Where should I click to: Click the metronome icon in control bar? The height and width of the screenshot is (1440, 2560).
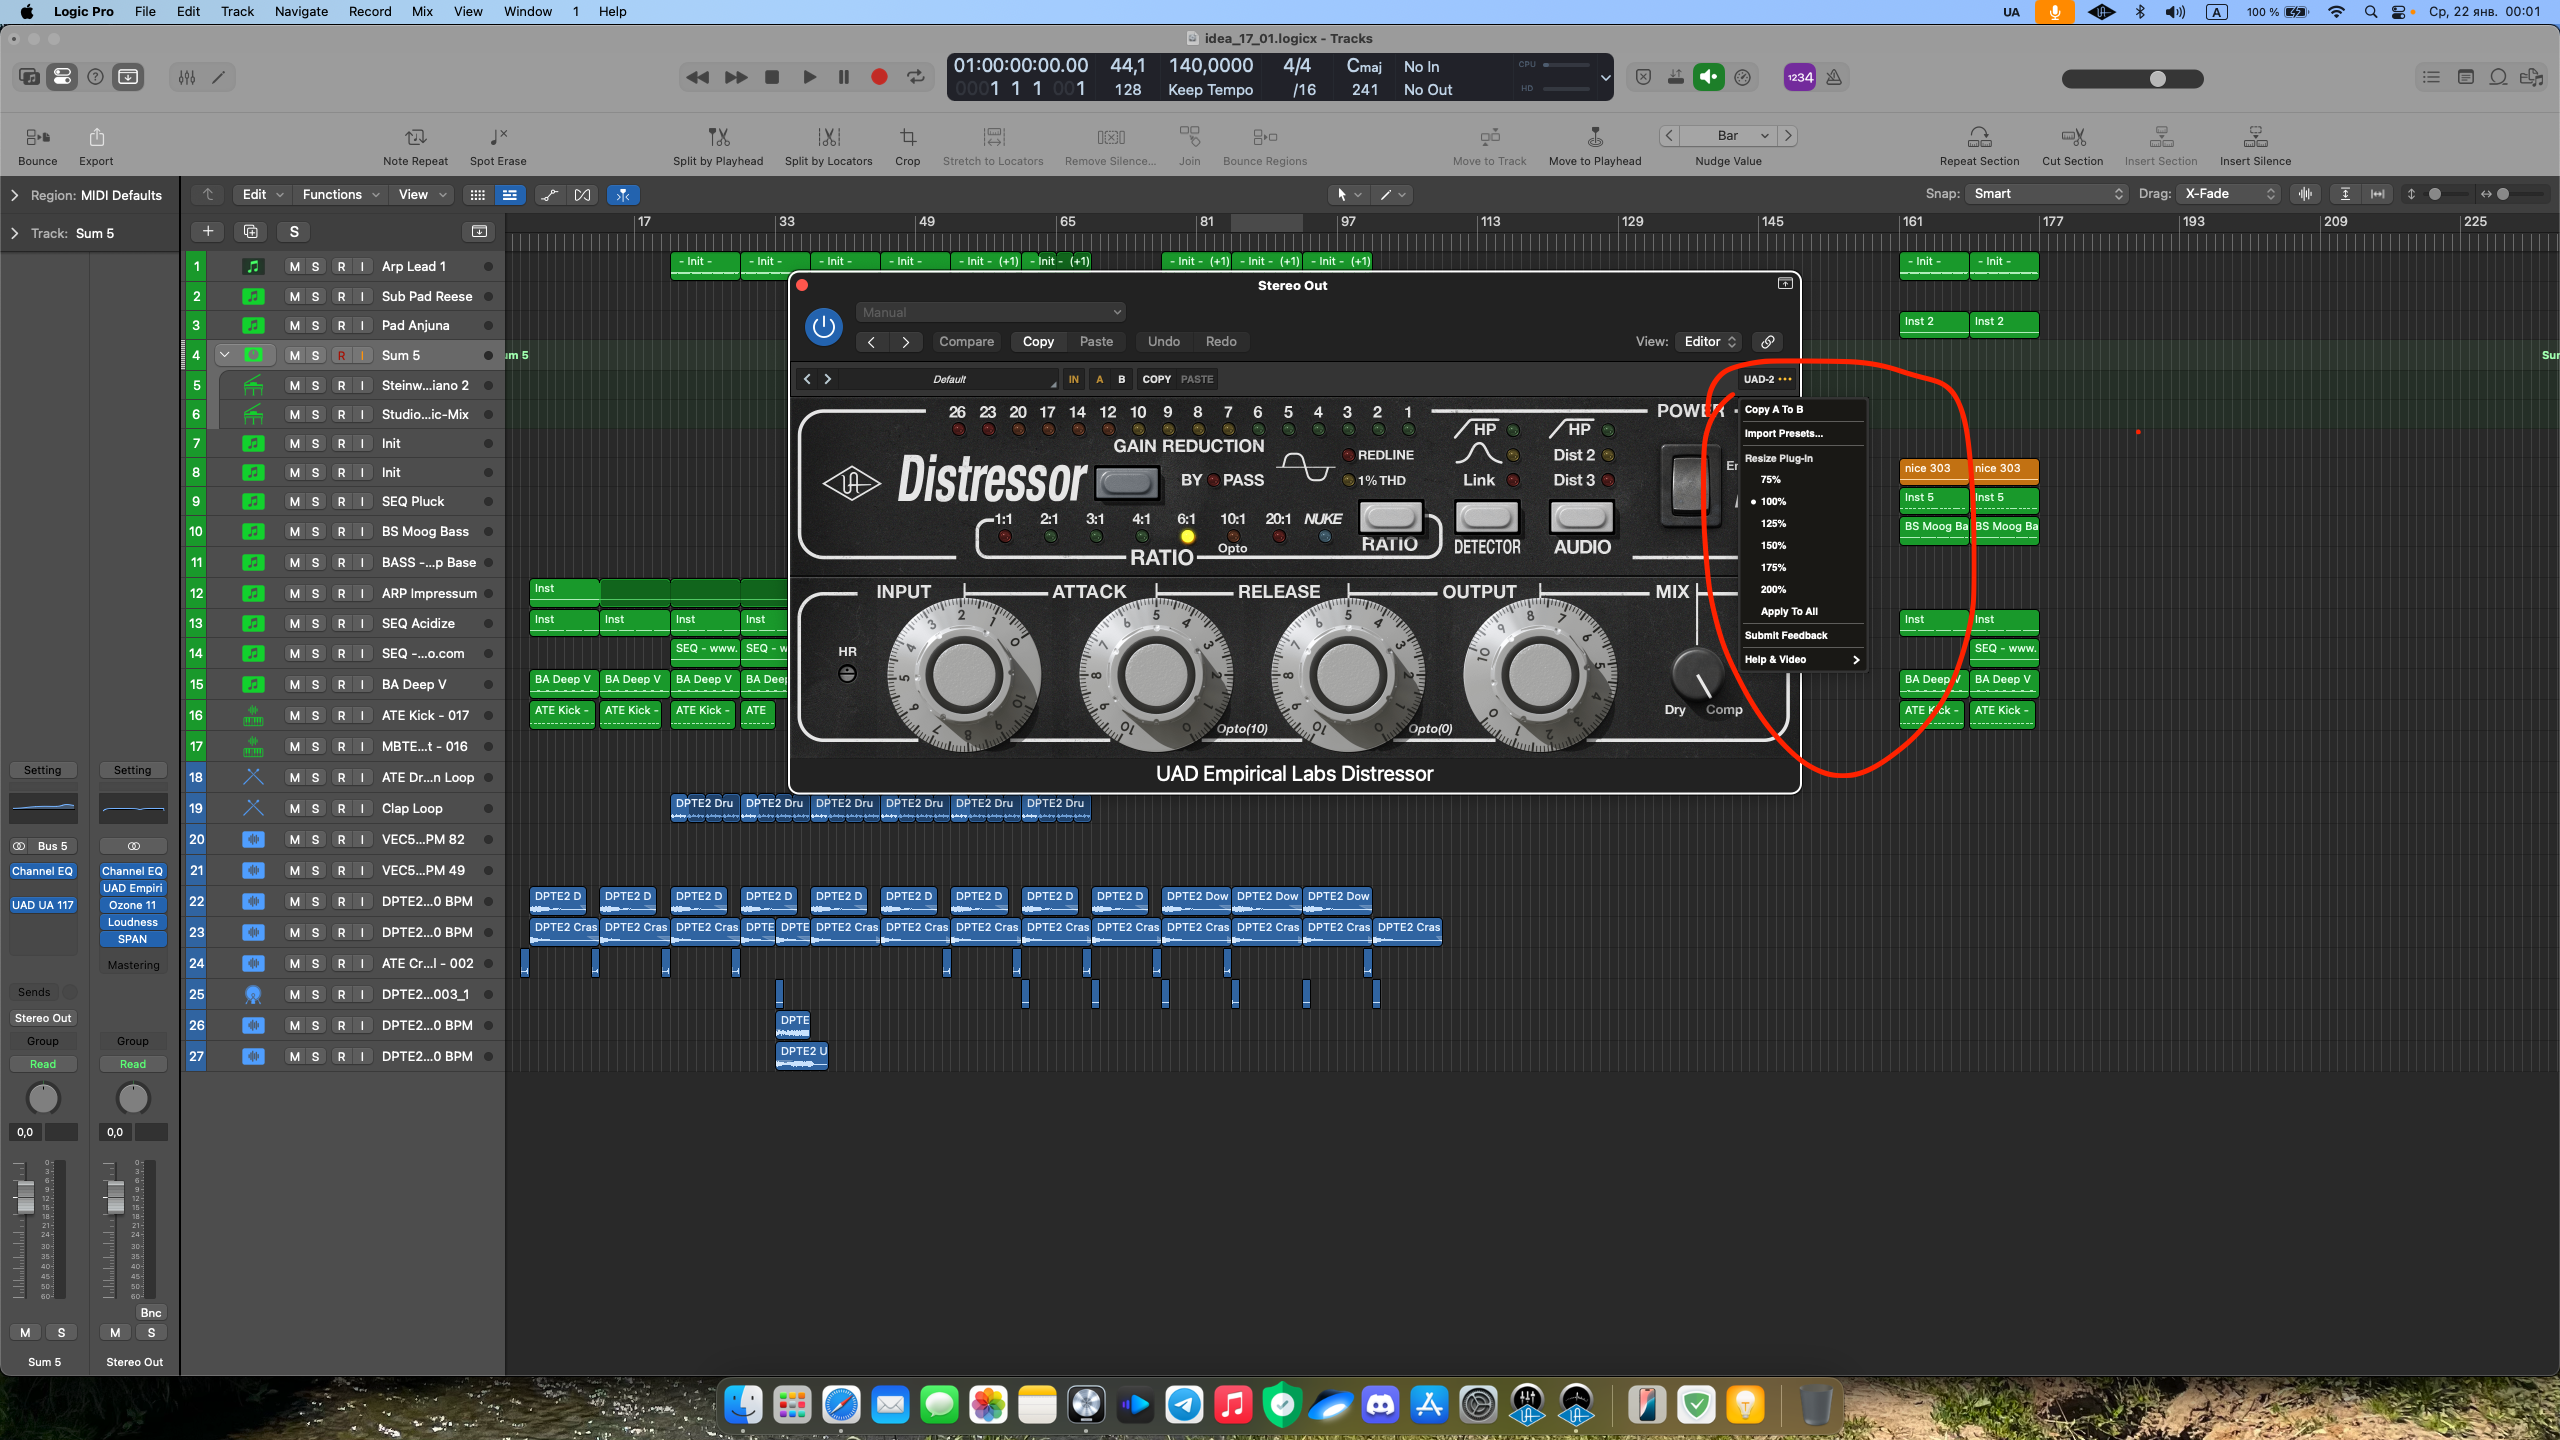[x=1834, y=77]
